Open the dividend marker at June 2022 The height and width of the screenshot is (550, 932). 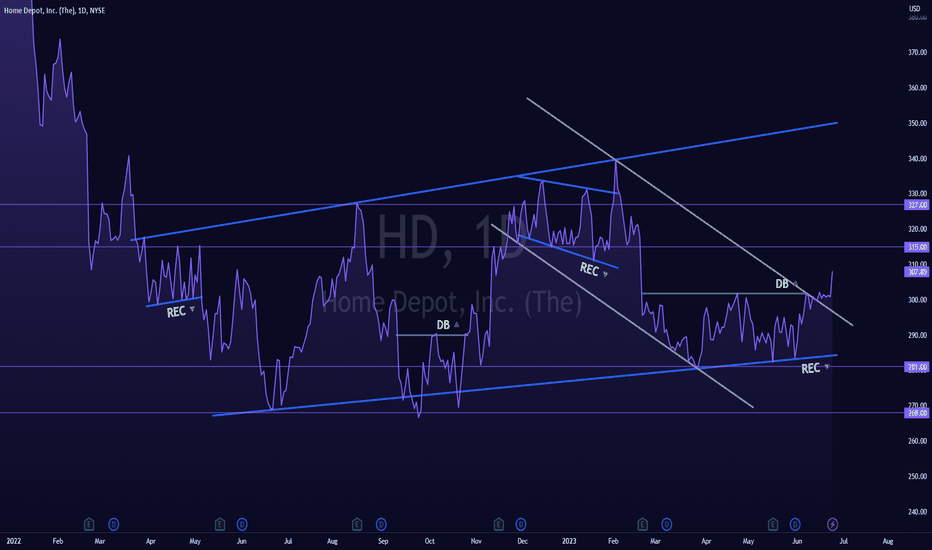[x=242, y=524]
